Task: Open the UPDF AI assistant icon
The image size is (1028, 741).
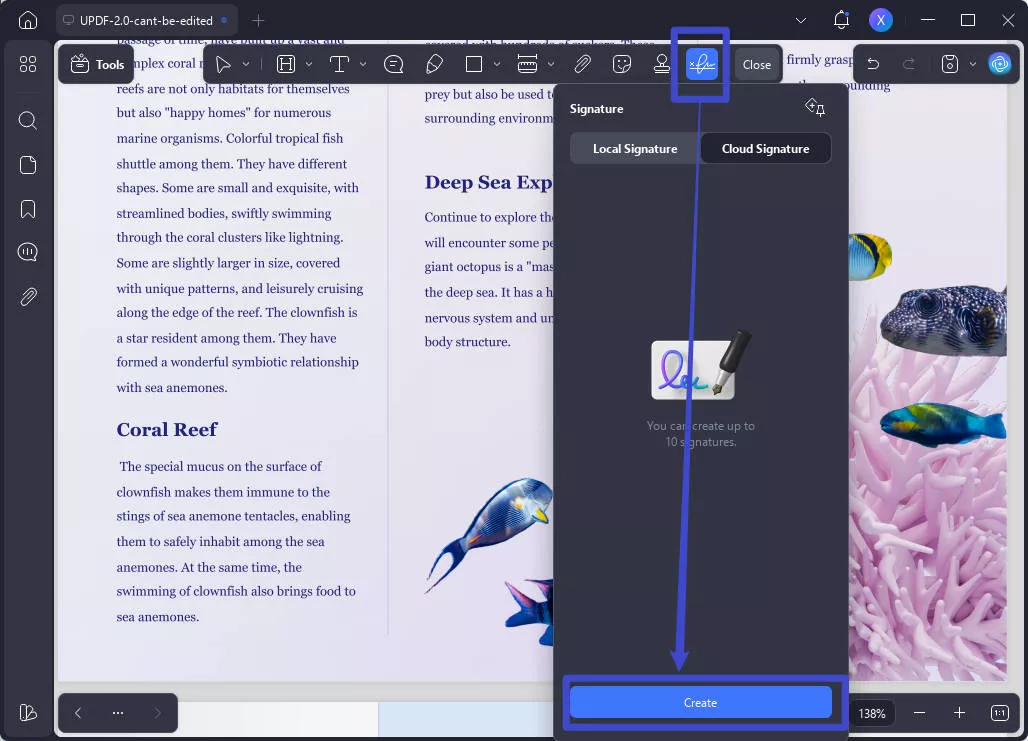Action: (x=999, y=64)
